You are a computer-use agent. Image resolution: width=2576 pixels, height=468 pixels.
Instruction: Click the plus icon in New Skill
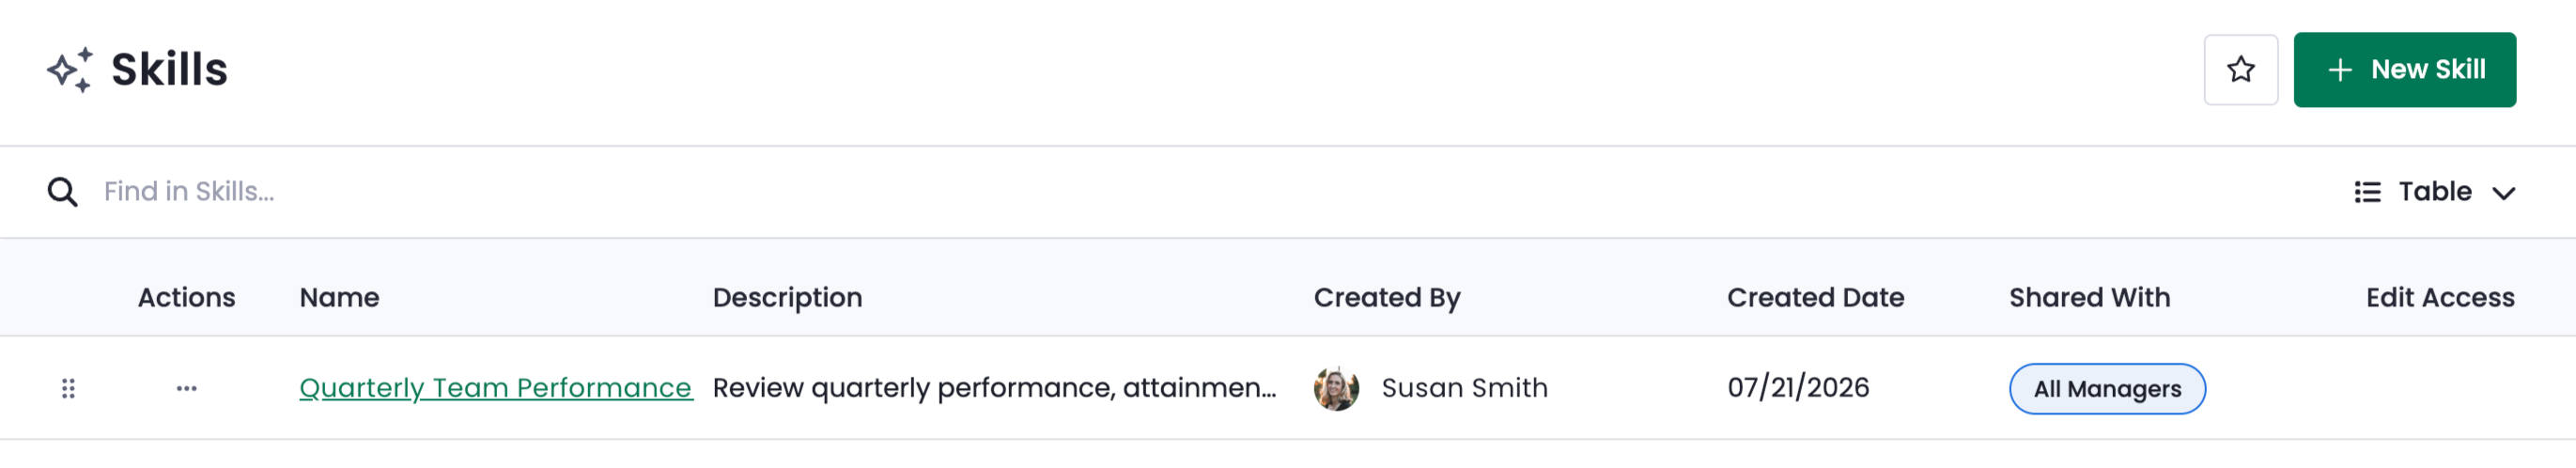pyautogui.click(x=2339, y=70)
